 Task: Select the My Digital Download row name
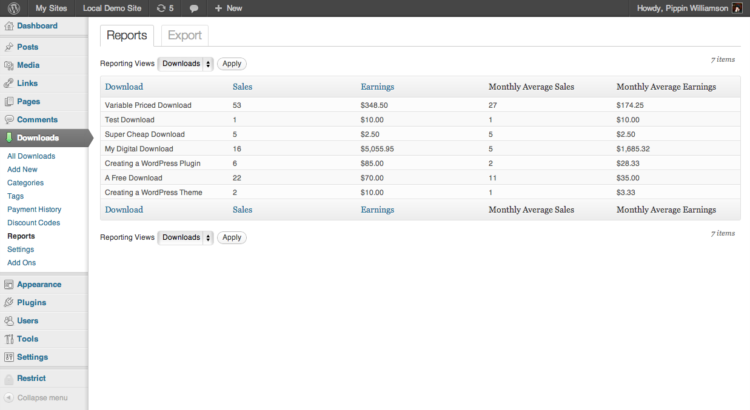pos(139,149)
